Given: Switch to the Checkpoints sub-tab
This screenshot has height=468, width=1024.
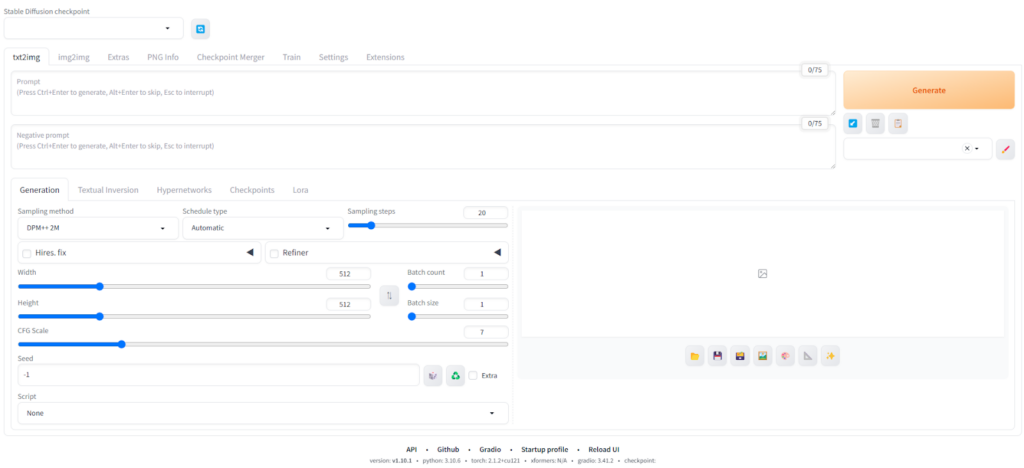Looking at the screenshot, I should coord(252,190).
